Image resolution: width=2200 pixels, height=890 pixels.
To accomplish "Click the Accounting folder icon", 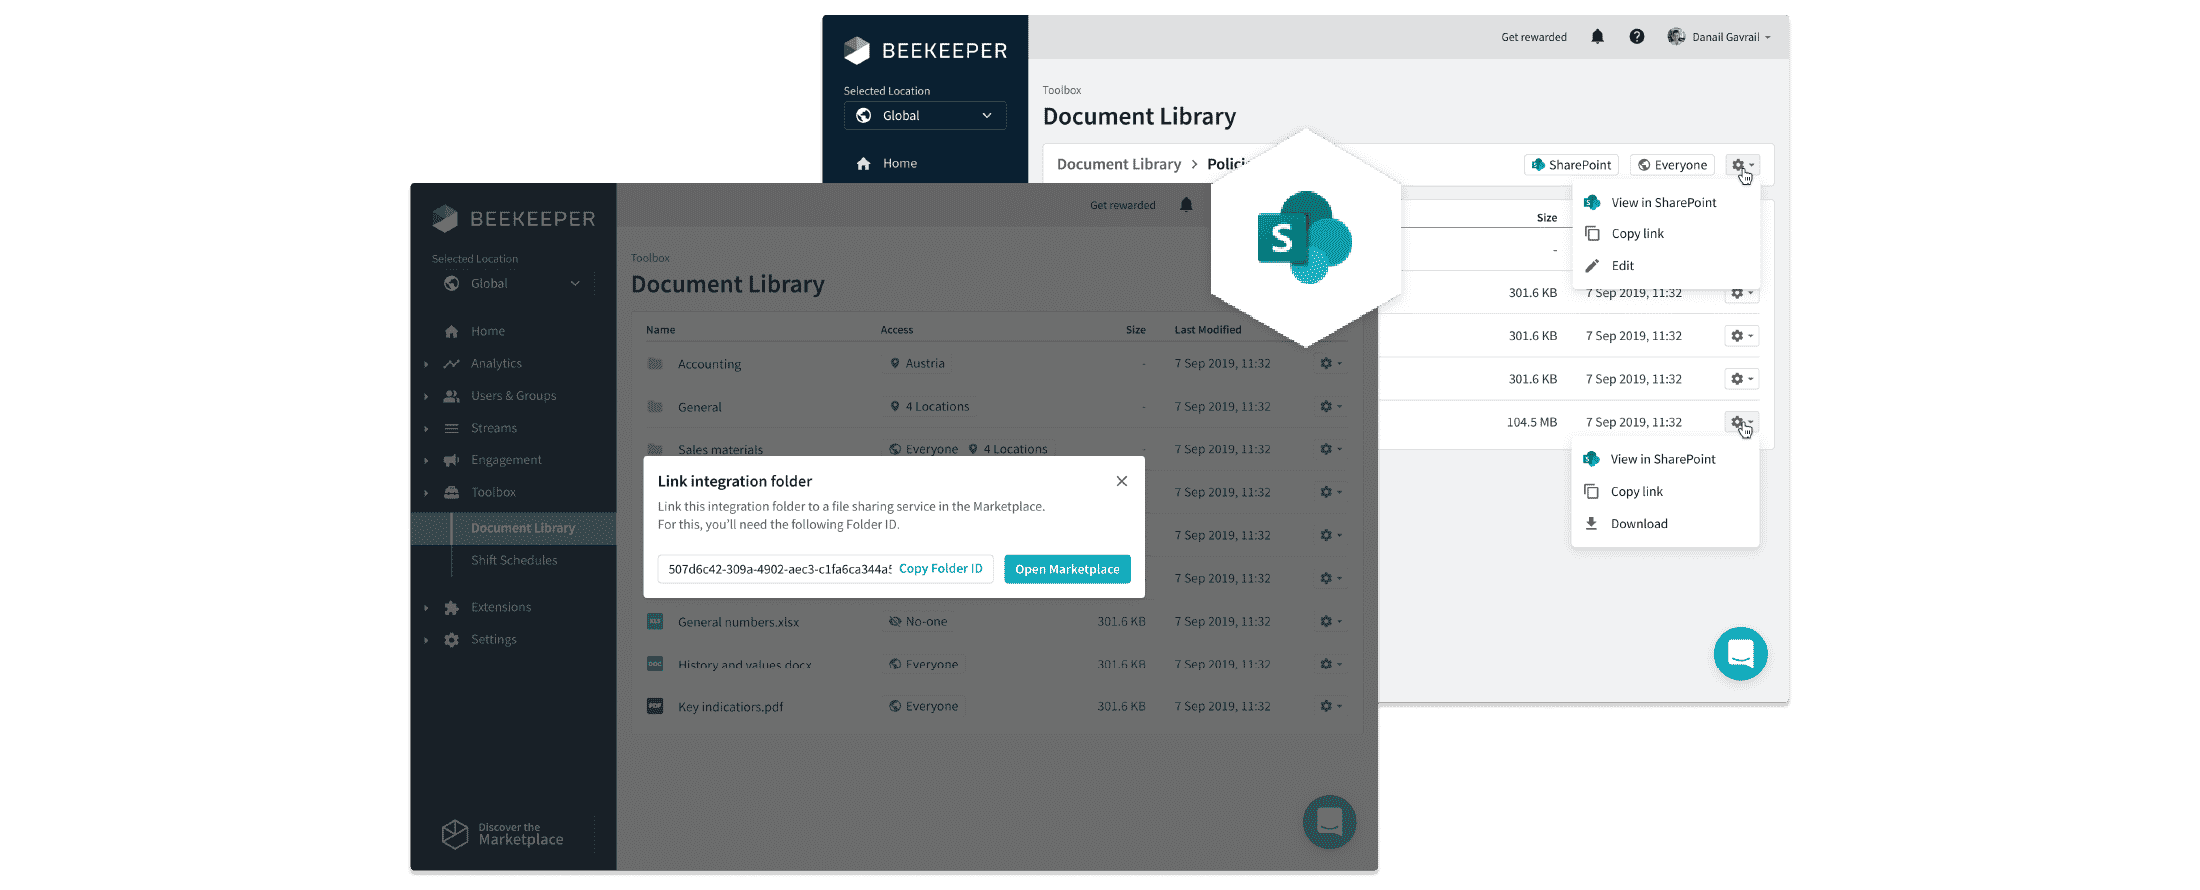I will pyautogui.click(x=655, y=364).
